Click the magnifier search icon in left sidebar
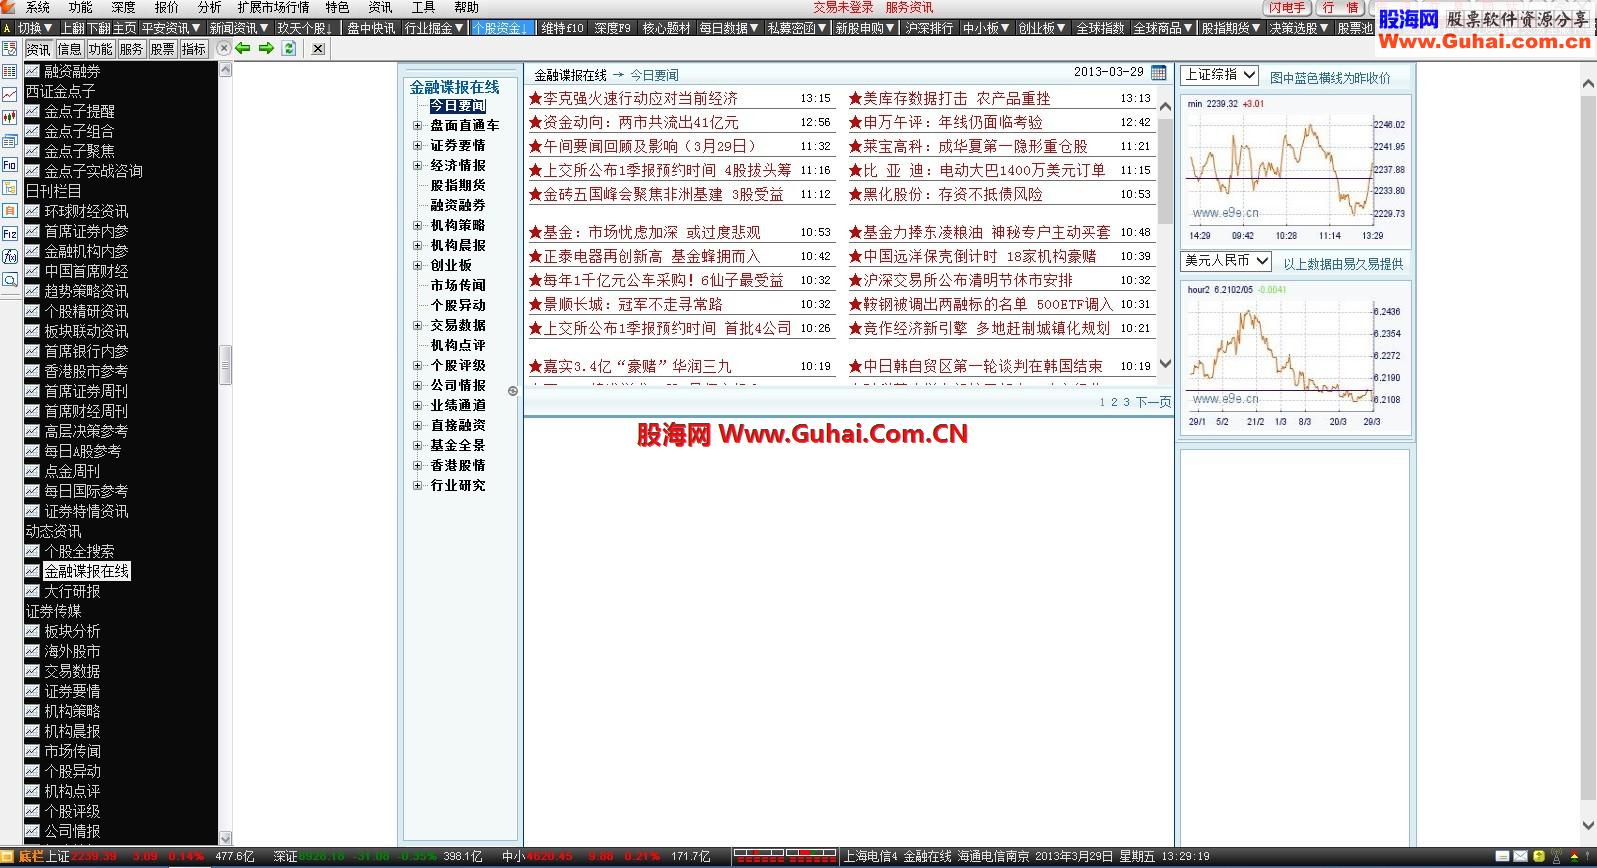Image resolution: width=1597 pixels, height=868 pixels. 9,280
